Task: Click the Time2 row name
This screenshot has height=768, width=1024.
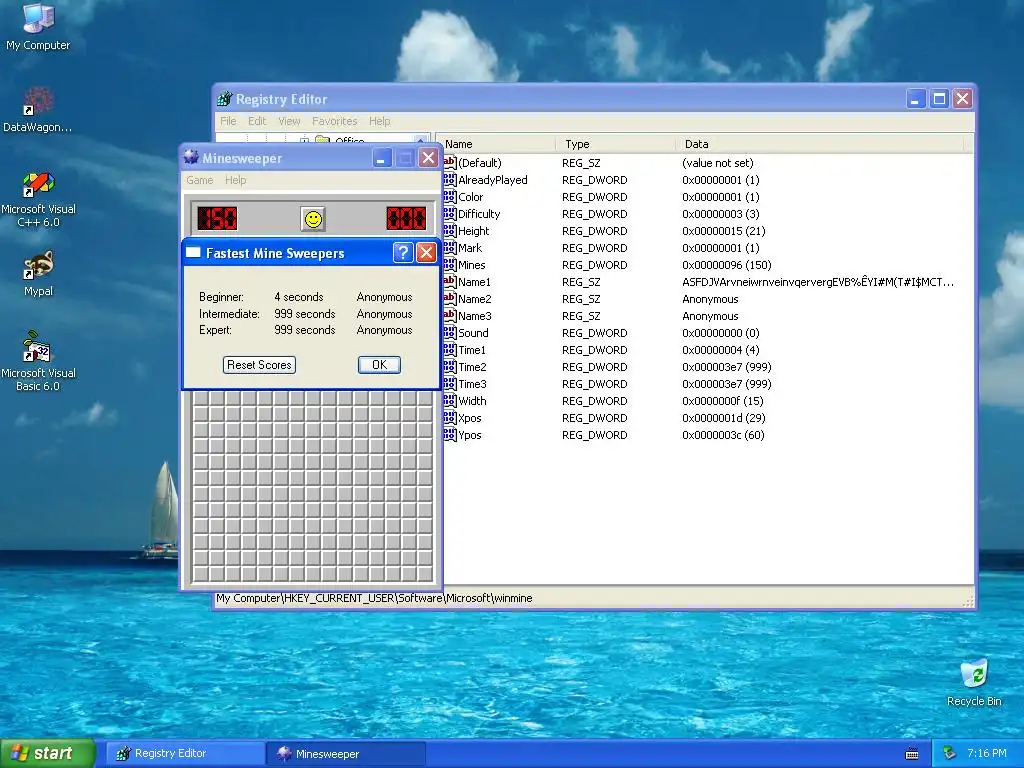Action: tap(472, 367)
